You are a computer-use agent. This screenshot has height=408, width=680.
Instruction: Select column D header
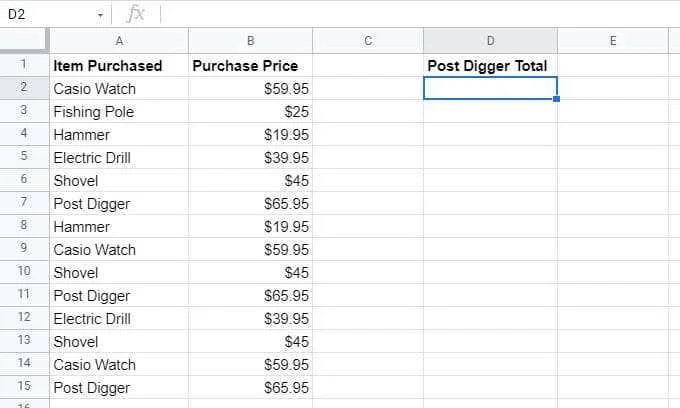coord(490,41)
